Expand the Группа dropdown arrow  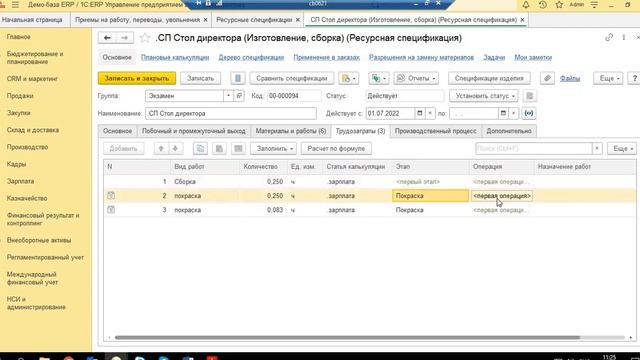(x=229, y=96)
